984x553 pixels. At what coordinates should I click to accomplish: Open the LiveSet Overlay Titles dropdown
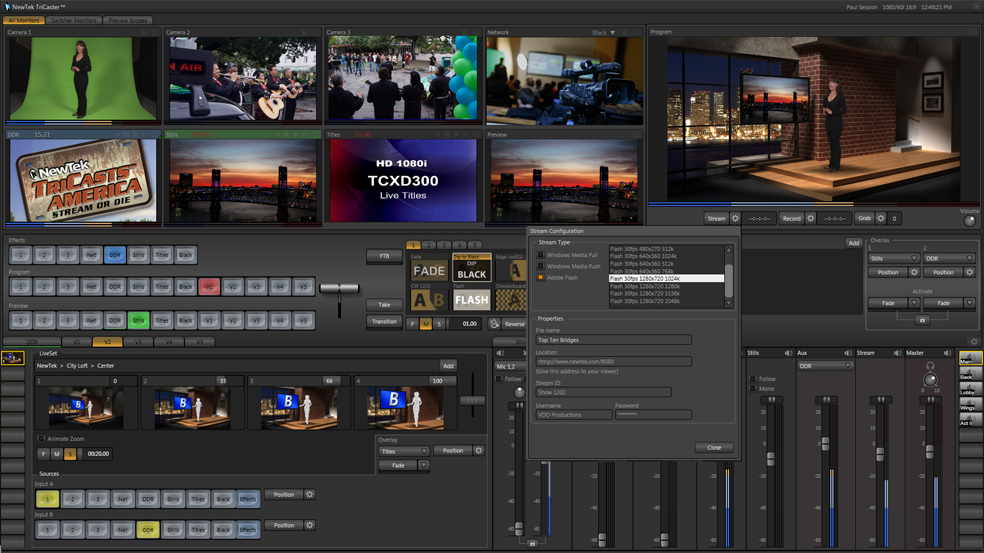[404, 451]
